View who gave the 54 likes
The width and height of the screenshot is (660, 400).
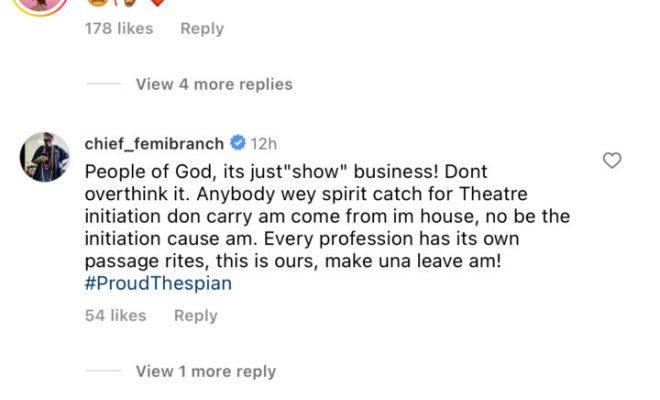coord(115,315)
